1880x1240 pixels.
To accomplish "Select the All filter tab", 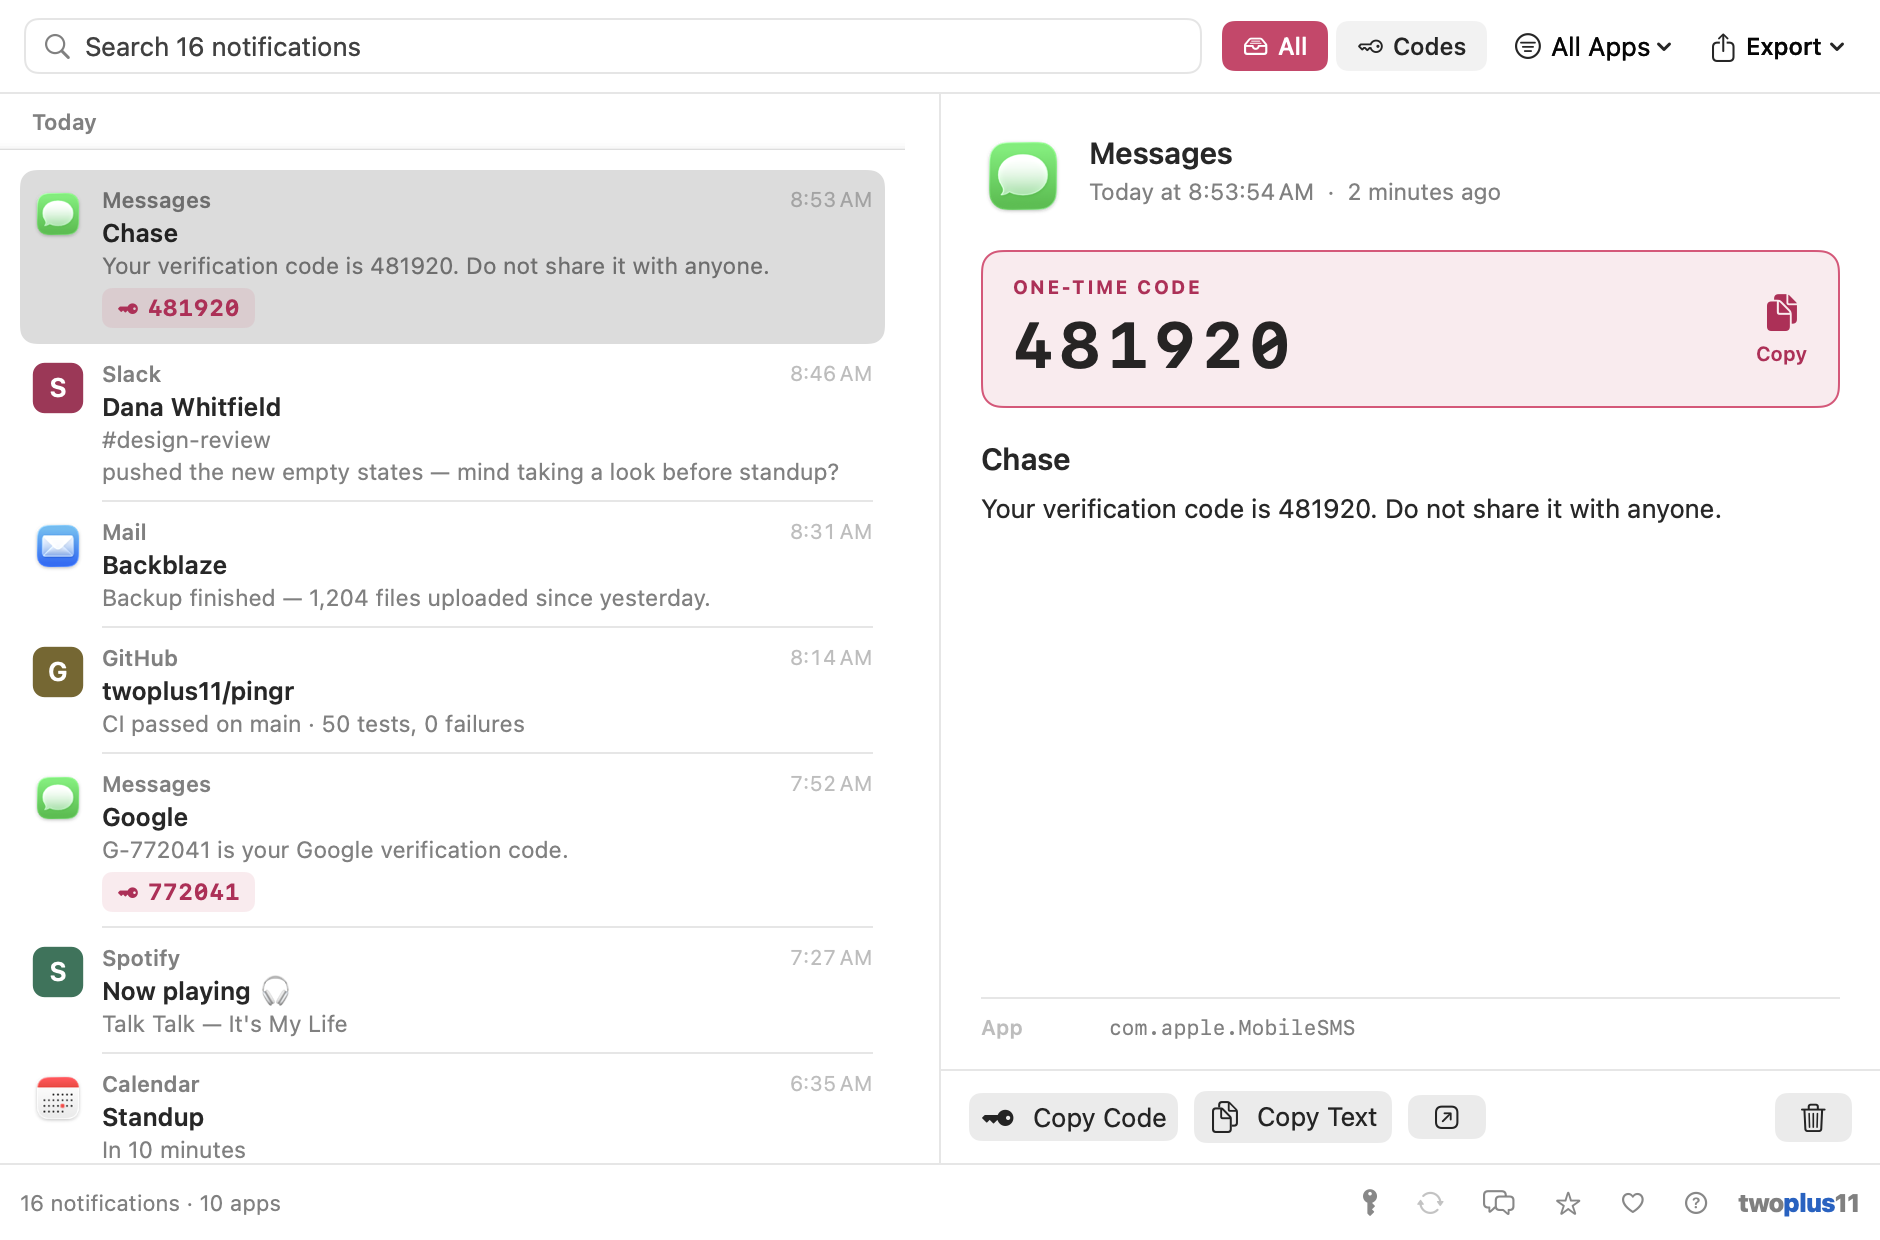I will pyautogui.click(x=1274, y=47).
